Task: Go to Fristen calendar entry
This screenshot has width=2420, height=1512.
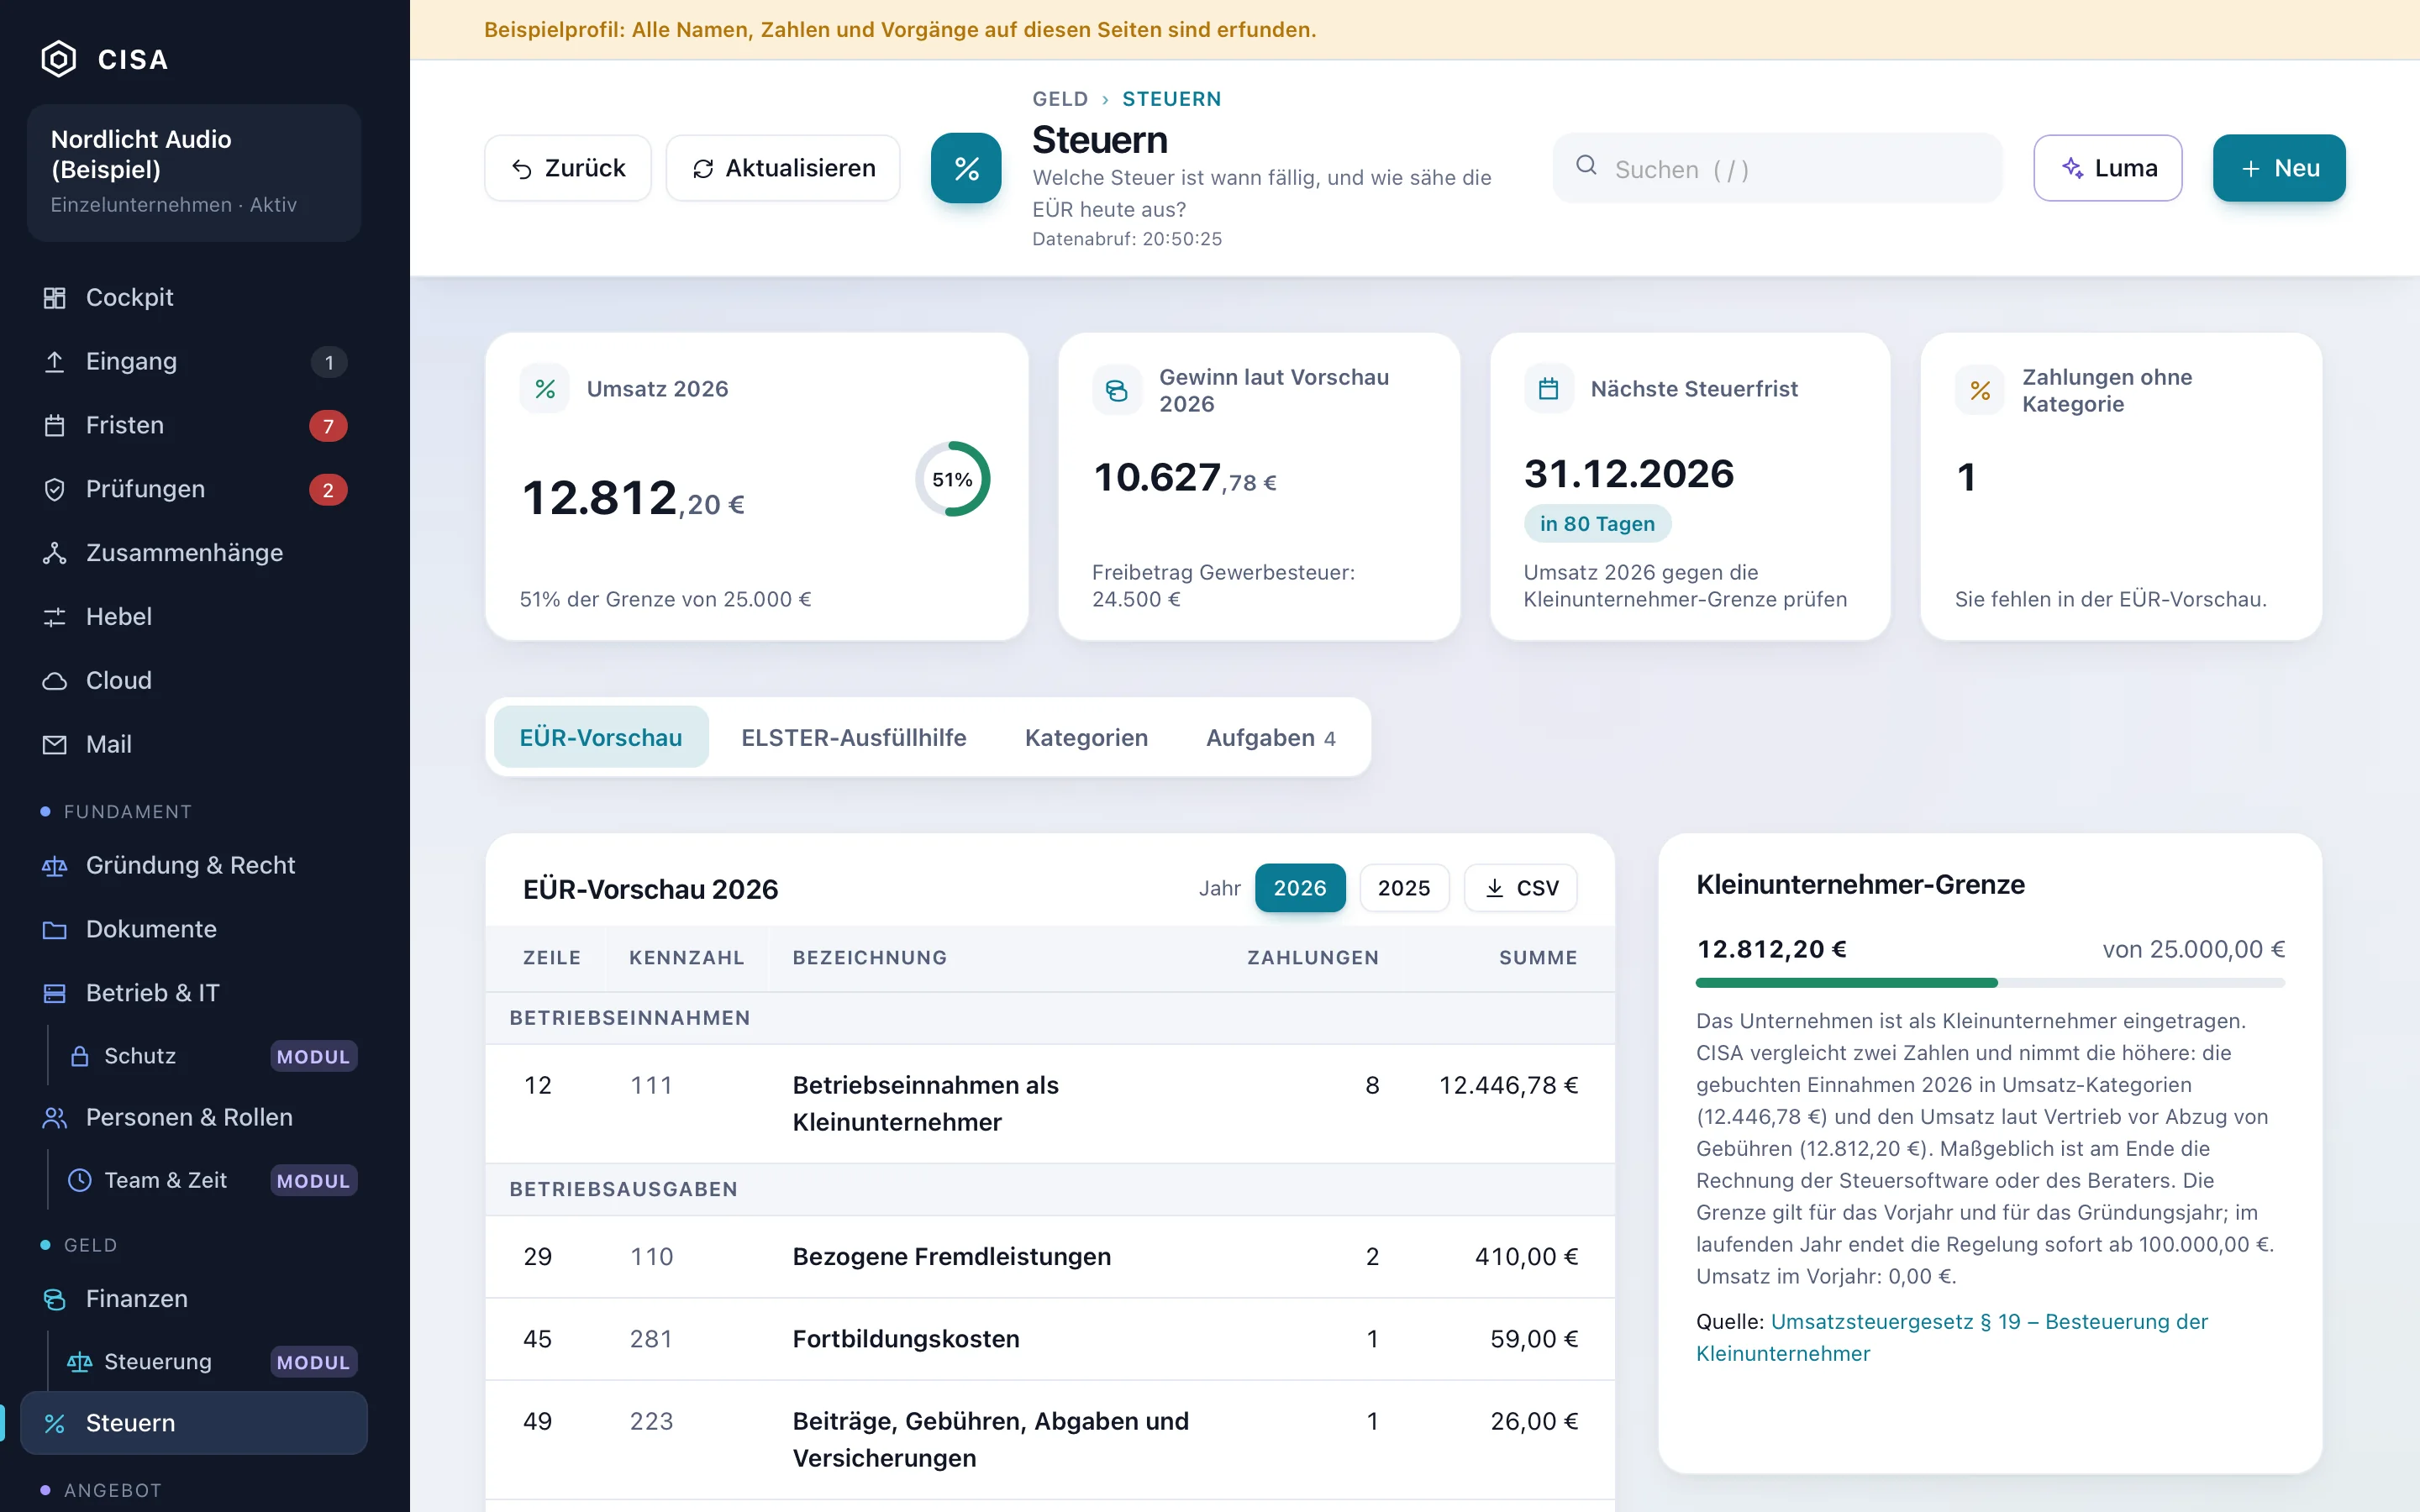Action: point(194,425)
